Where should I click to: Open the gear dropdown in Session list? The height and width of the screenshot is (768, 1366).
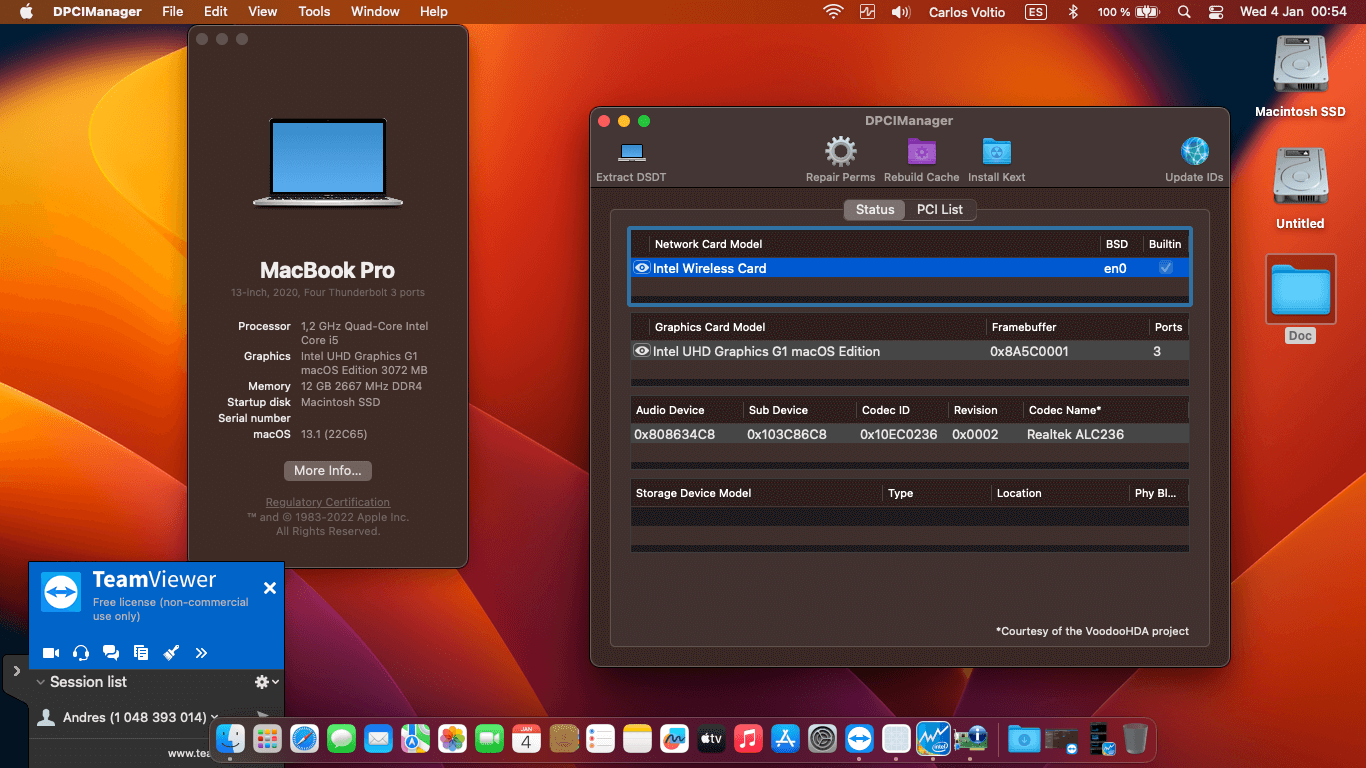click(266, 682)
